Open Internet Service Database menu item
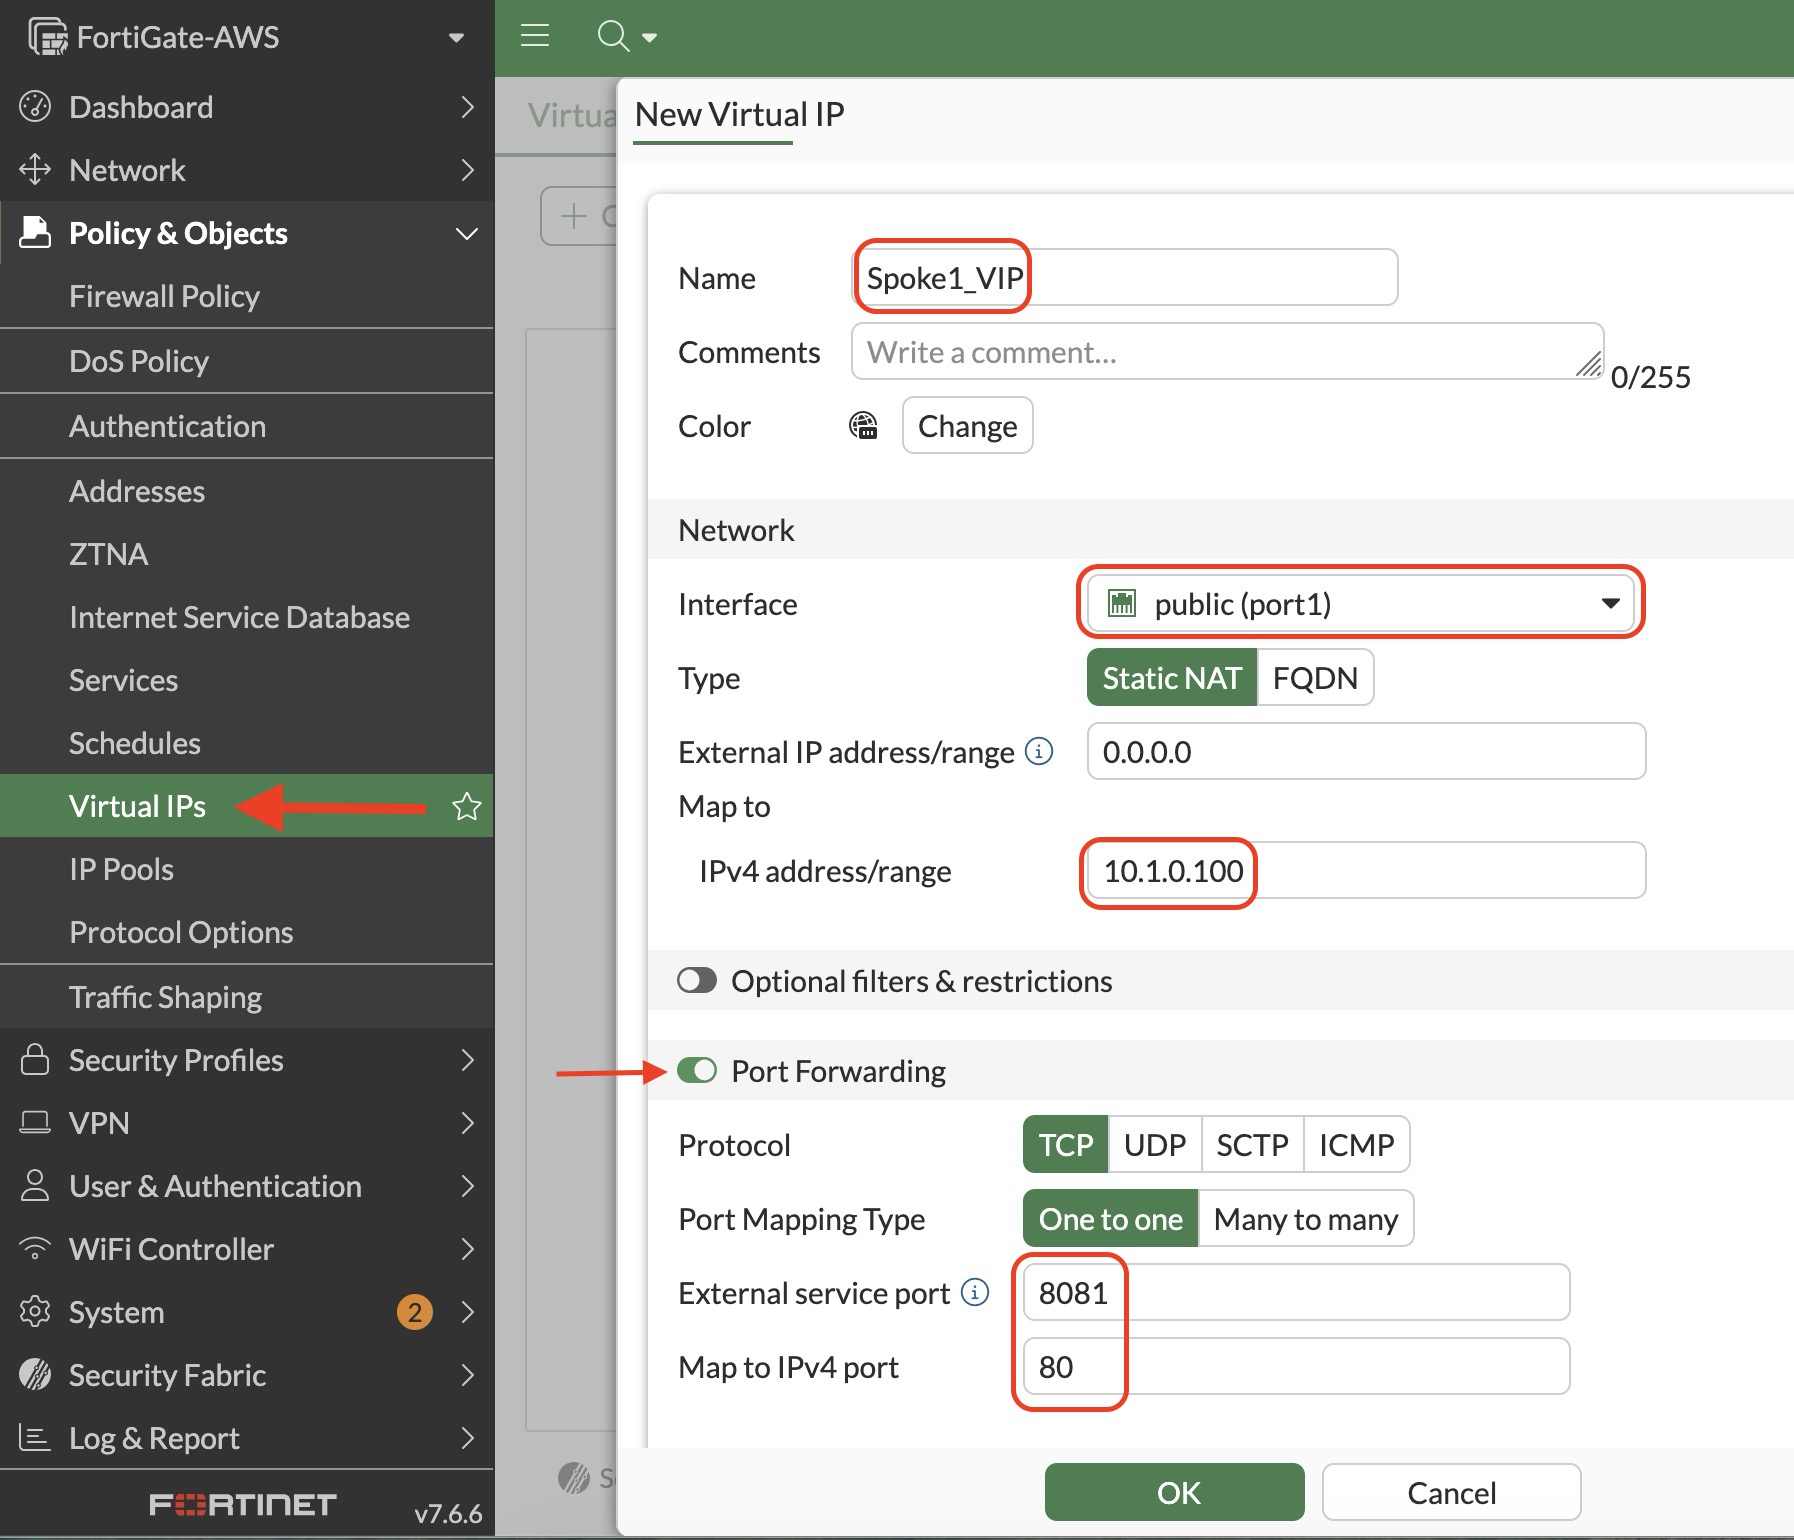 (x=247, y=617)
